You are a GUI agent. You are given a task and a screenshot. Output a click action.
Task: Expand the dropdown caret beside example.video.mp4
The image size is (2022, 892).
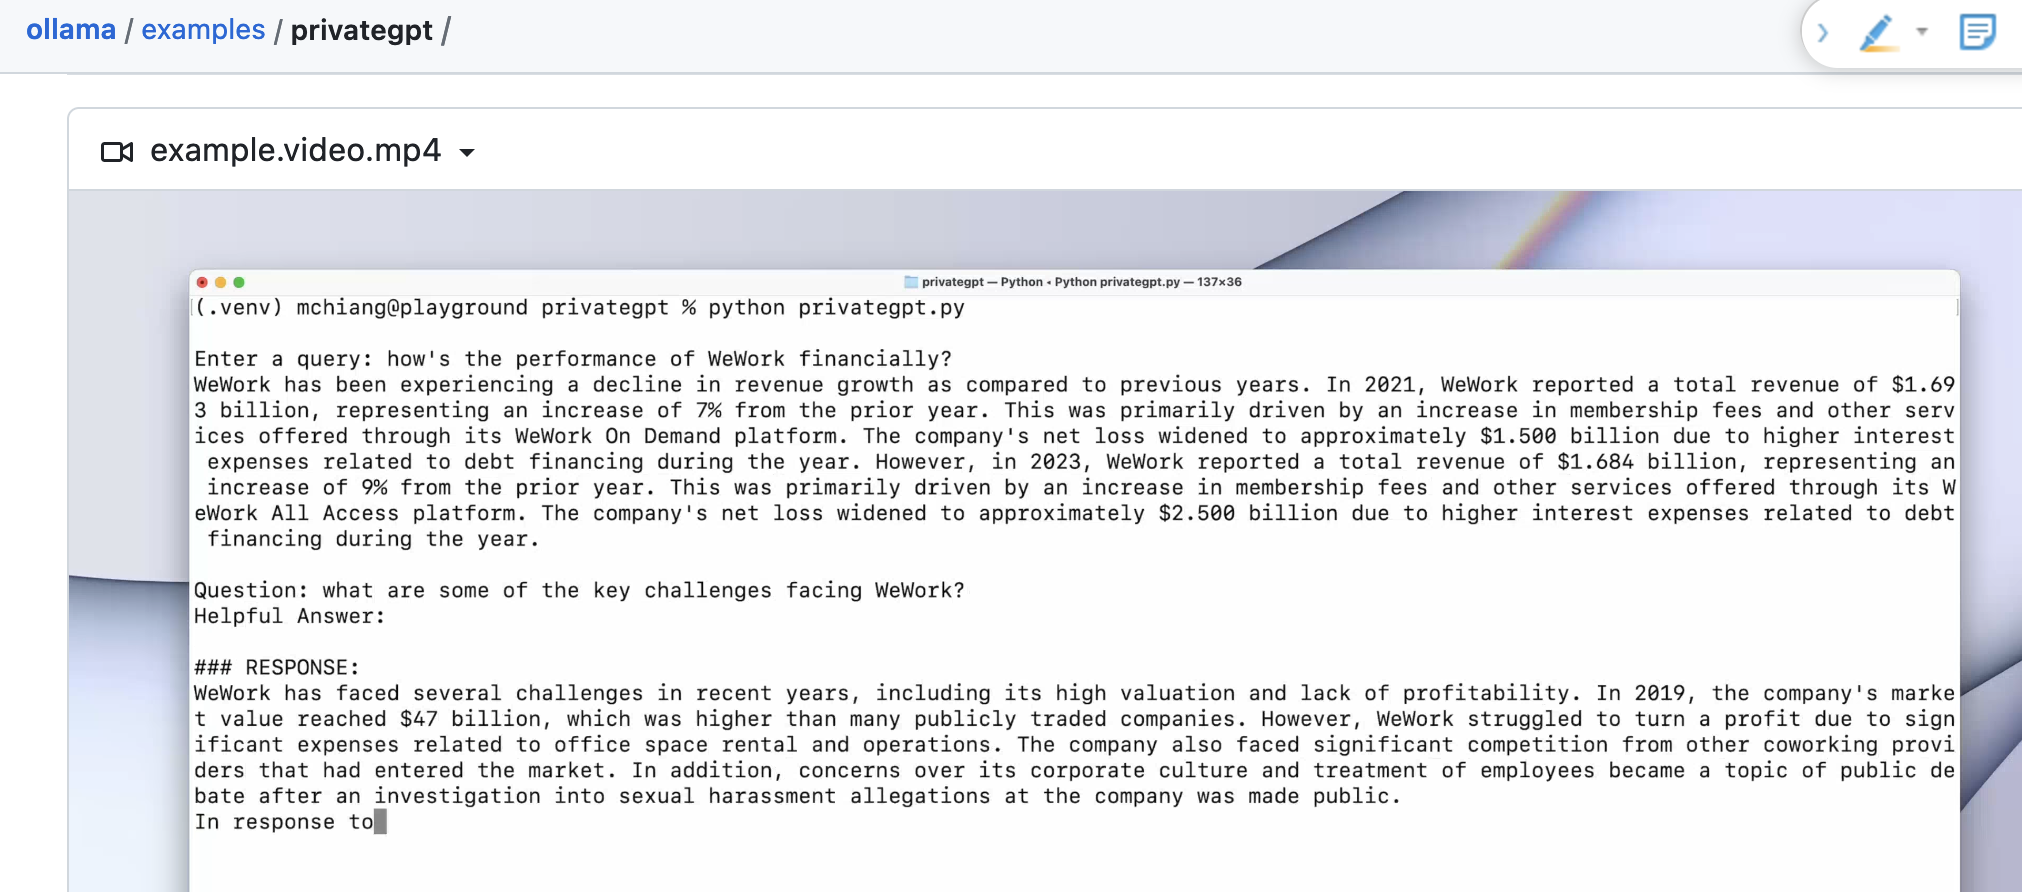point(467,153)
